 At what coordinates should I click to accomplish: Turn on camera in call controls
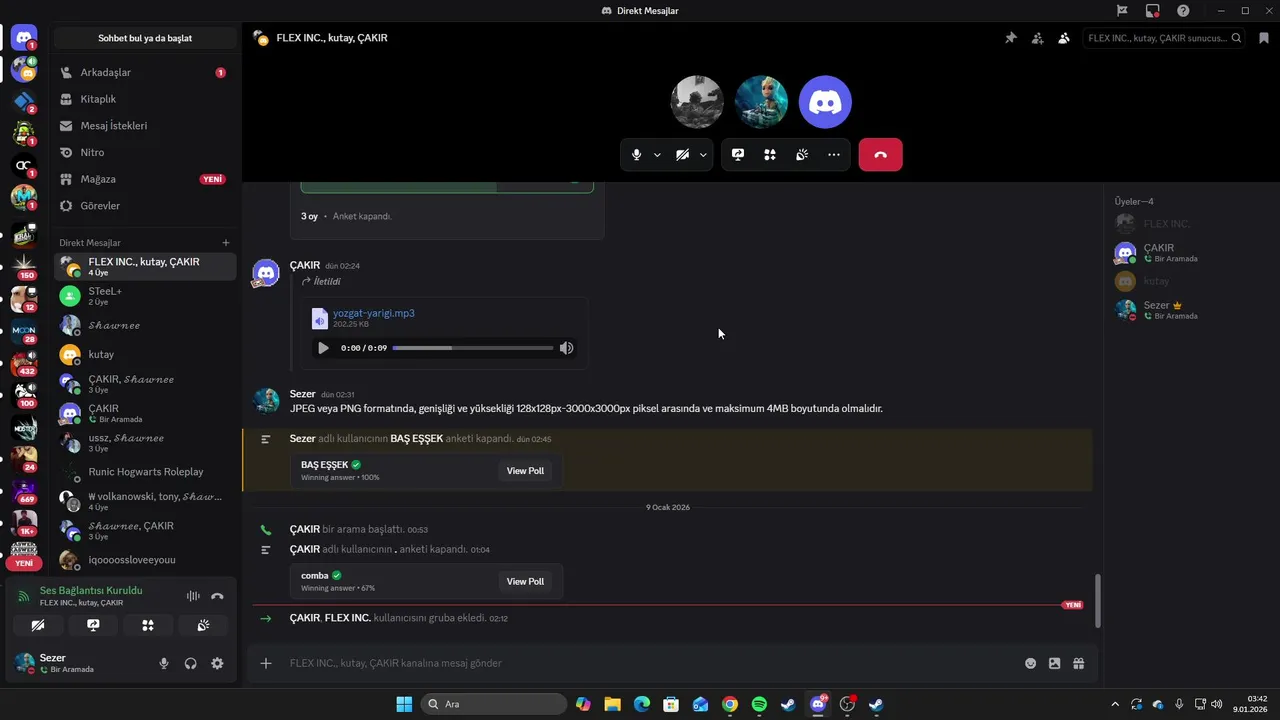[682, 155]
